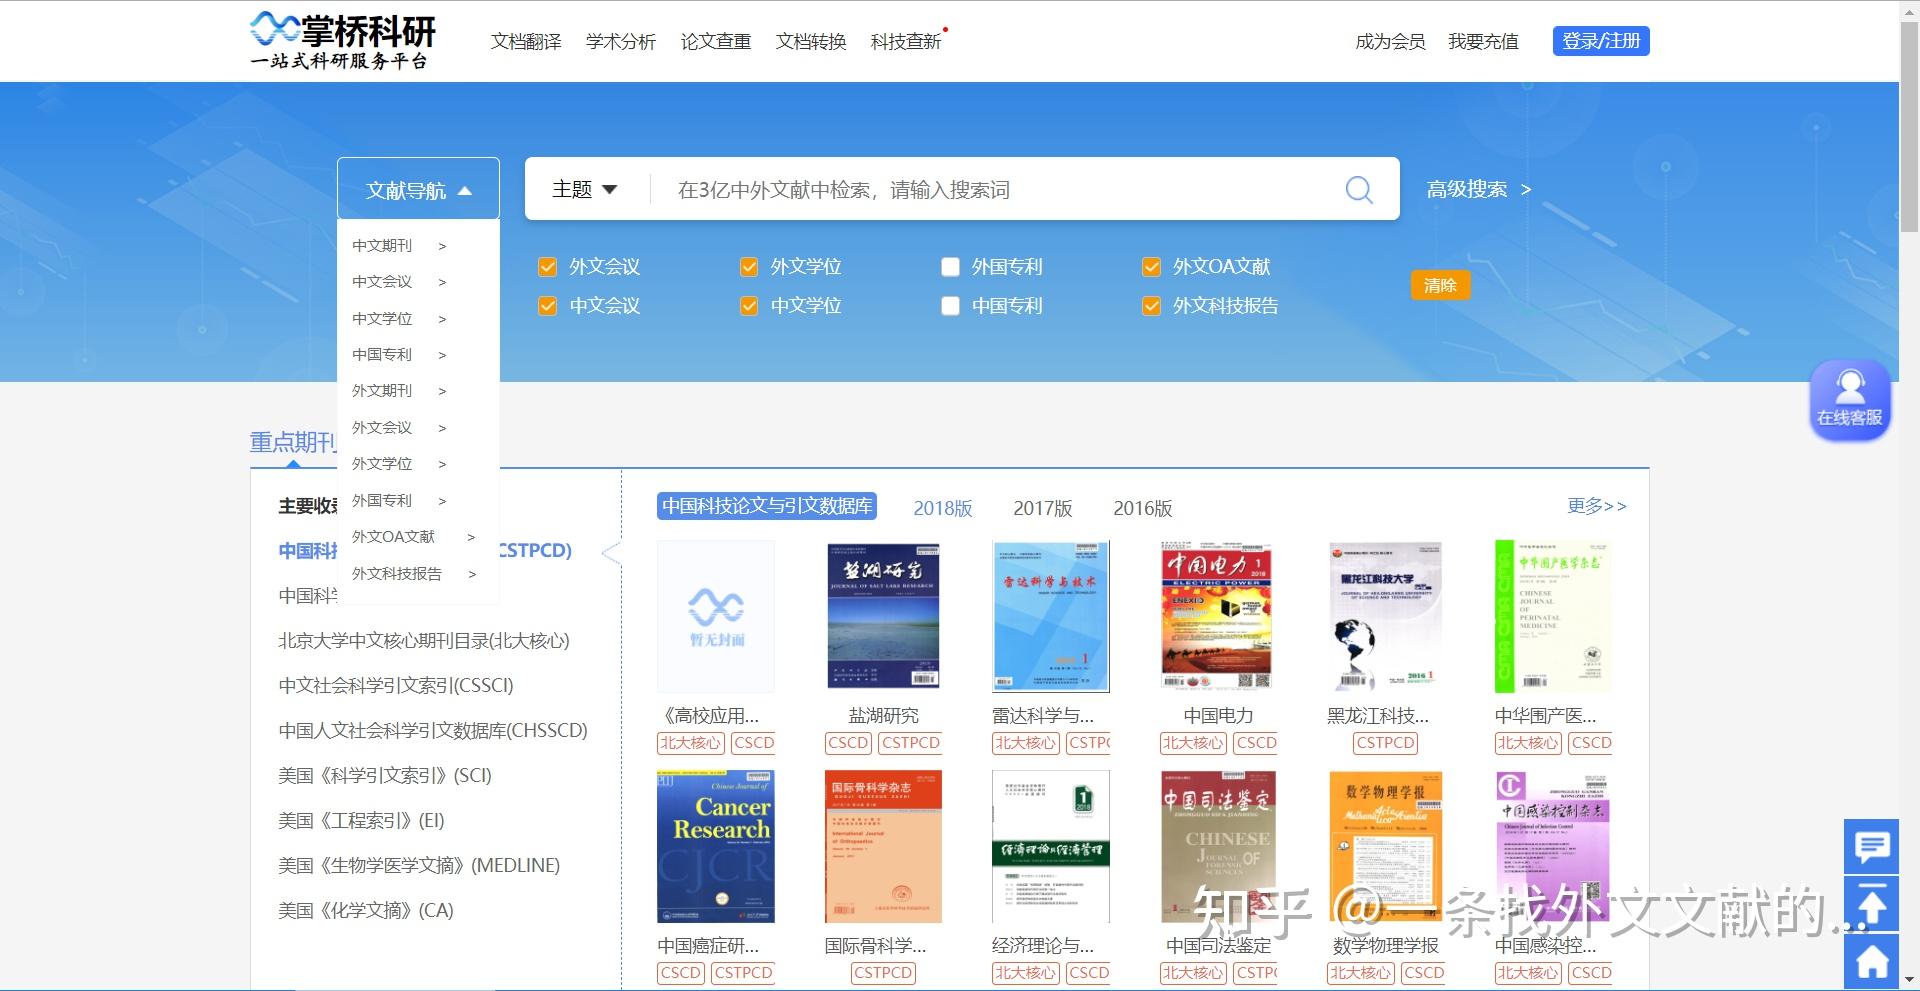Viewport: 1920px width, 991px height.
Task: Click the search magnifier icon
Action: pyautogui.click(x=1358, y=189)
